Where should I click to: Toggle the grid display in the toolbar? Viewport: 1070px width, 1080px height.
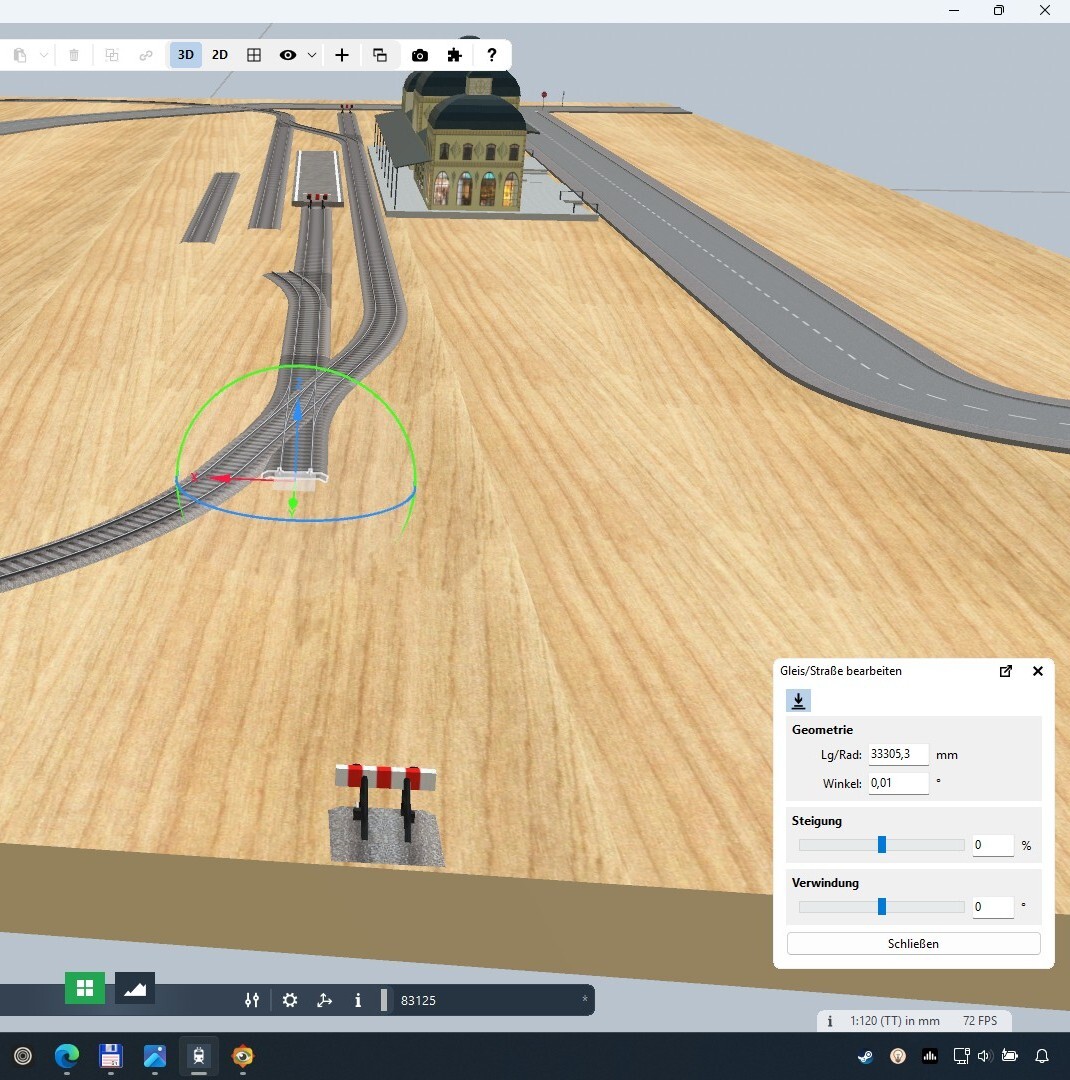tap(254, 55)
